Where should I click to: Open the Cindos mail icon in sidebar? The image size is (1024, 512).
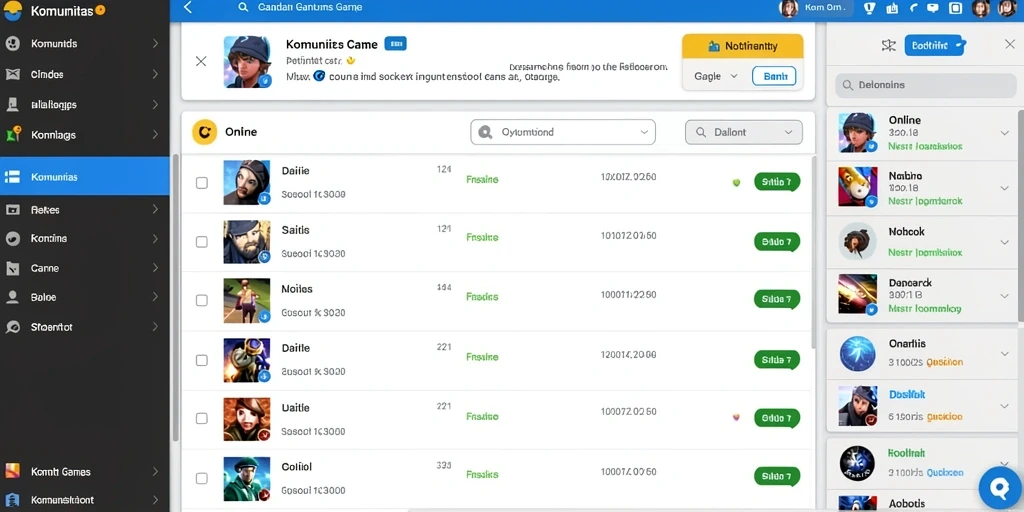(12, 74)
